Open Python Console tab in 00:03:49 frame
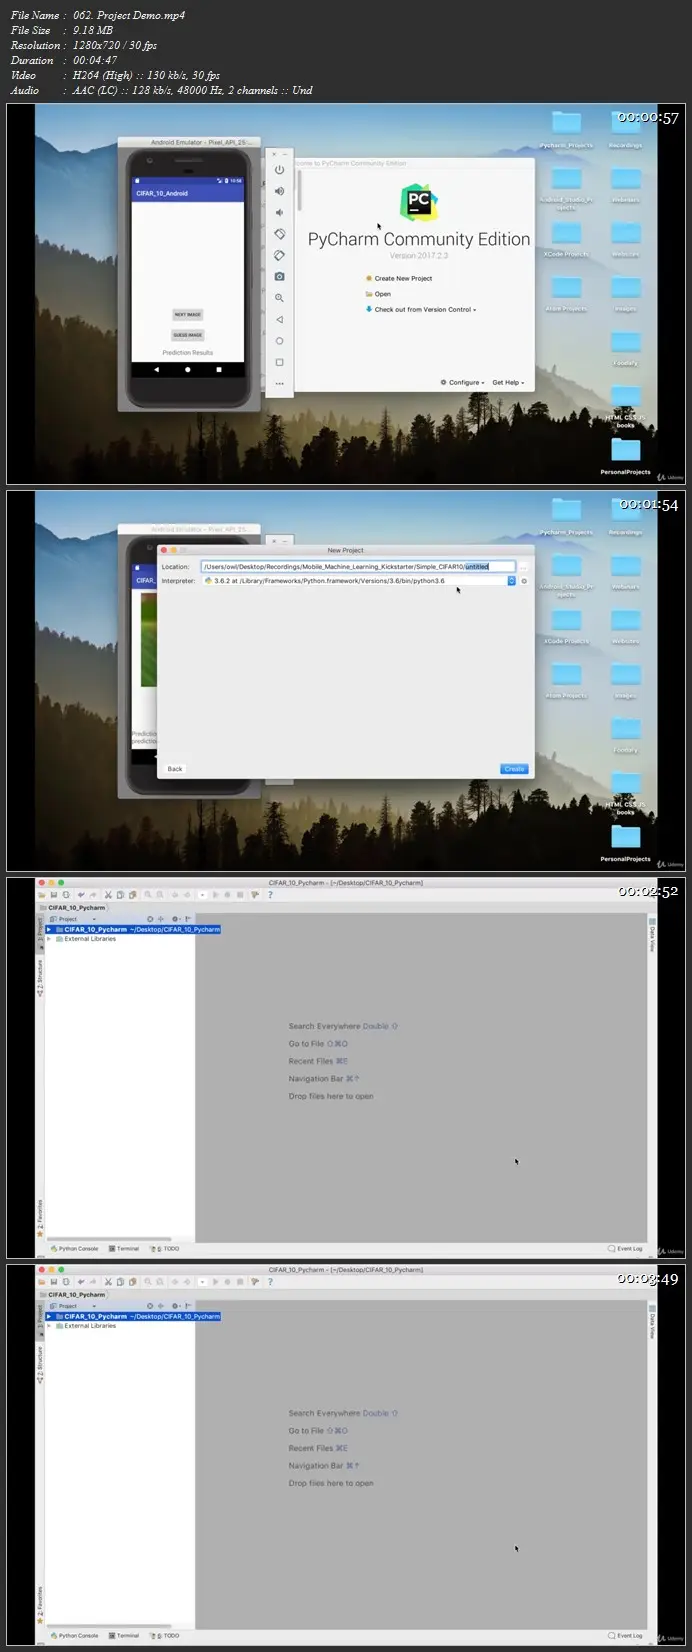The image size is (692, 1652). [75, 1635]
